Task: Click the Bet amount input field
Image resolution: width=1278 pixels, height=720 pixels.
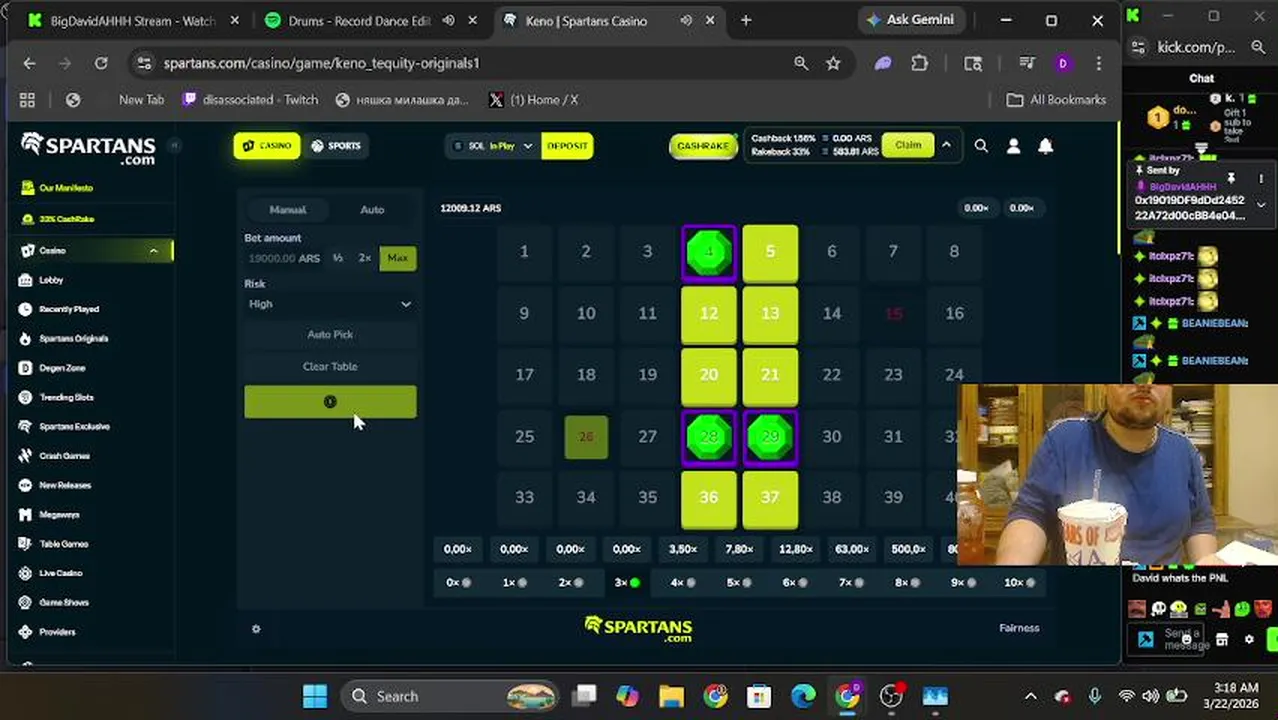Action: (285, 258)
